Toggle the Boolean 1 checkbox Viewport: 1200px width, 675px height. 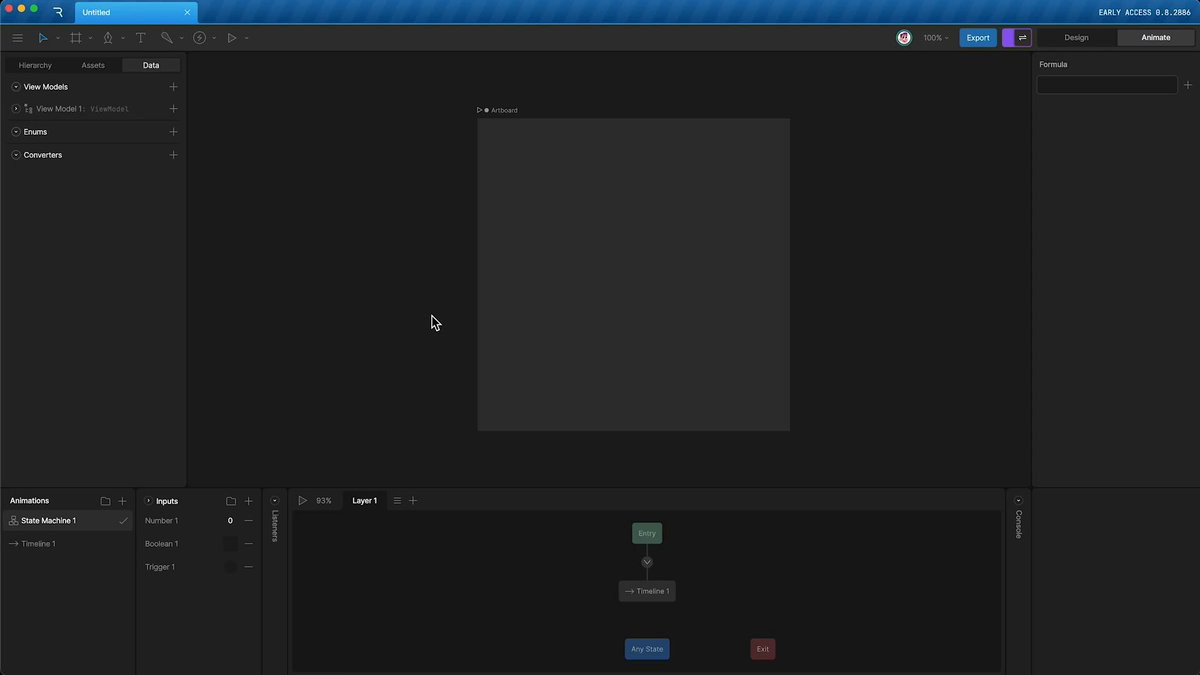230,544
